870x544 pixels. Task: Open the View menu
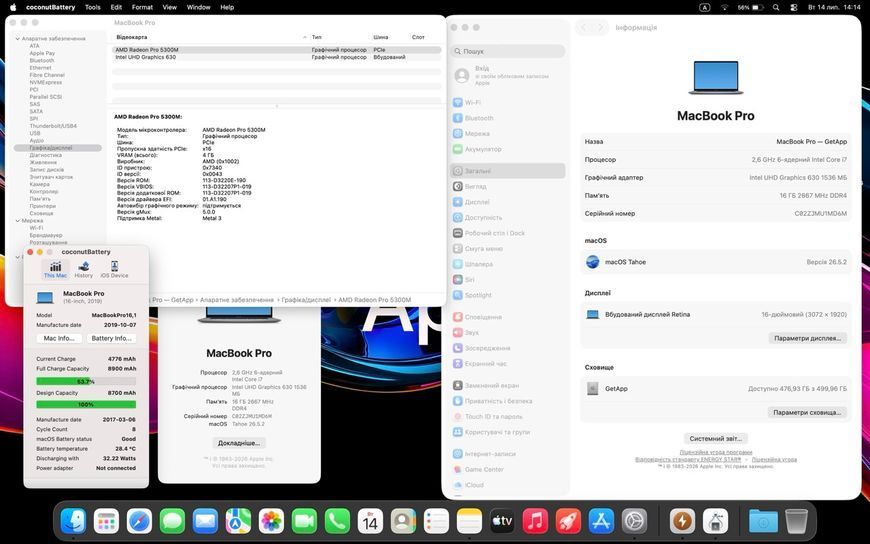point(169,7)
